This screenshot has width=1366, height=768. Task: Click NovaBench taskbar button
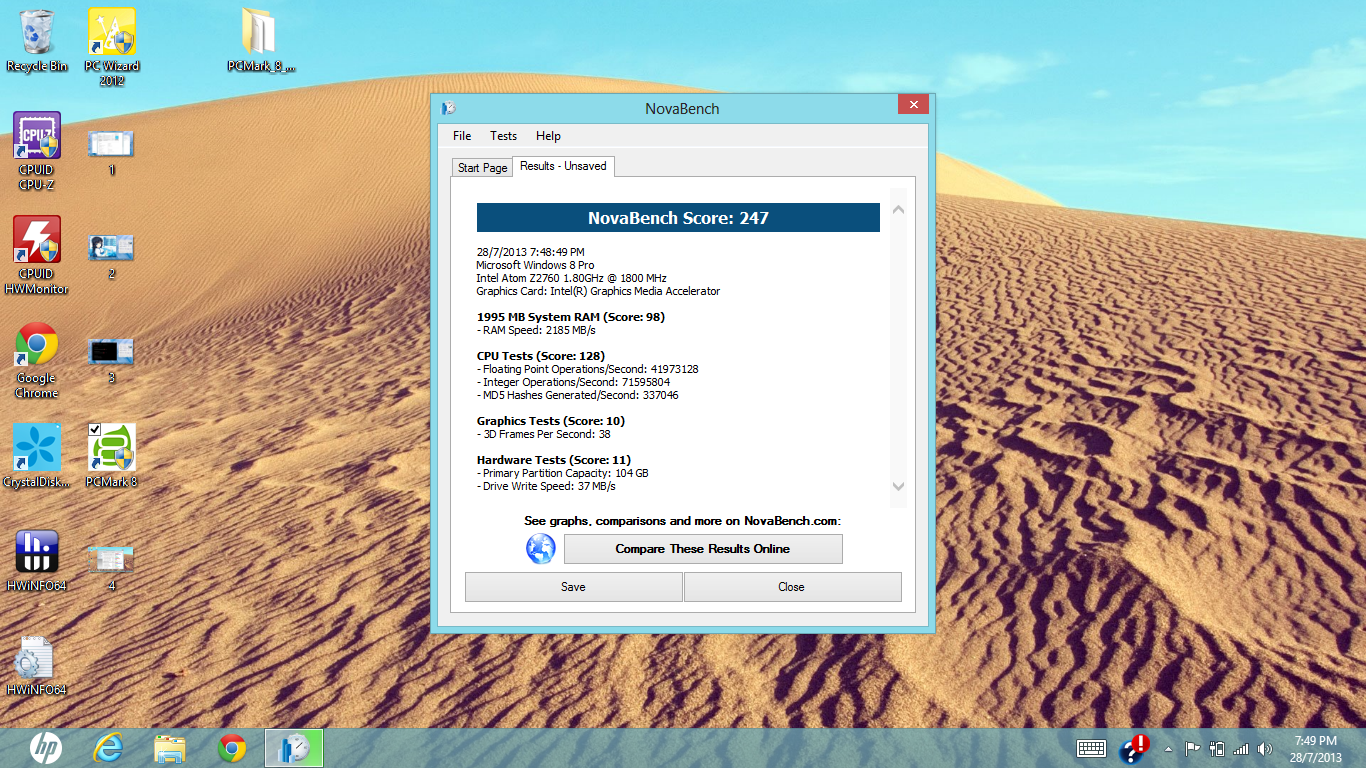[294, 748]
